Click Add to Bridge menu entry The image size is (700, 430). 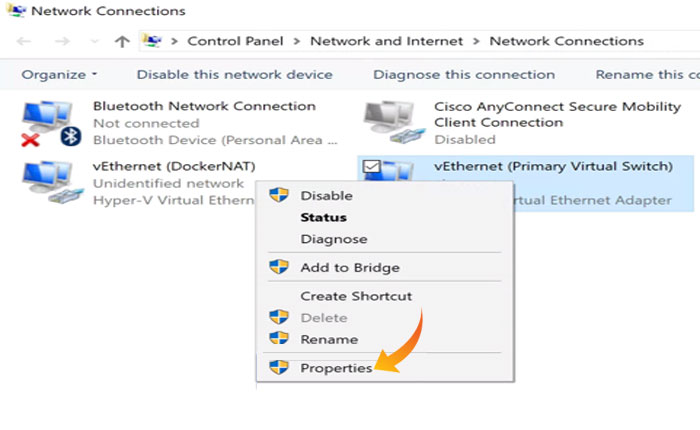tap(349, 267)
